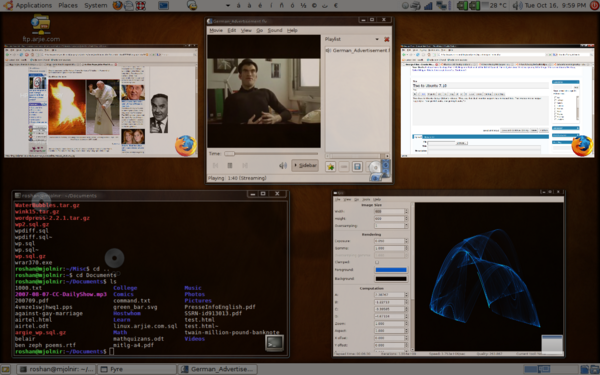Screen dimensions: 600x375
Task: Click the terminal command prompt line
Action: pos(64,351)
